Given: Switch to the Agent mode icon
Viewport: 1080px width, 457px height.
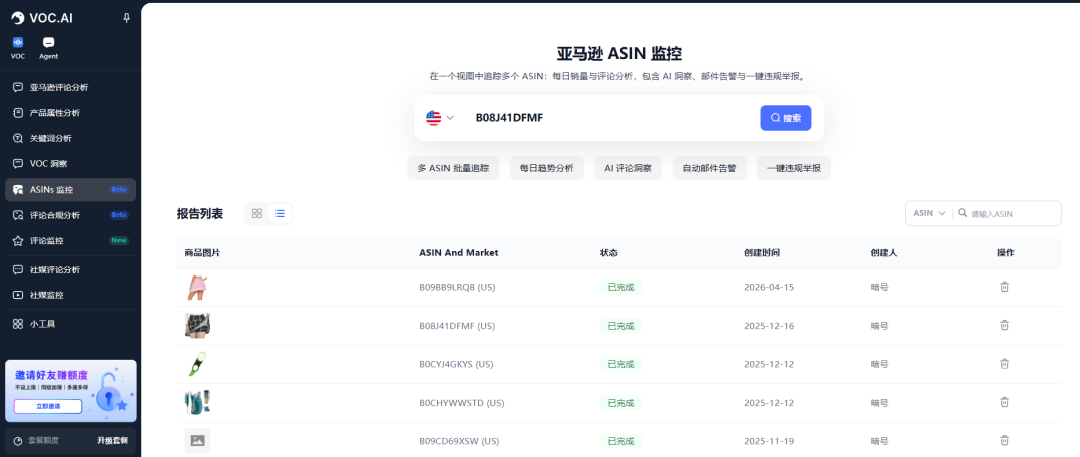Looking at the screenshot, I should point(48,43).
